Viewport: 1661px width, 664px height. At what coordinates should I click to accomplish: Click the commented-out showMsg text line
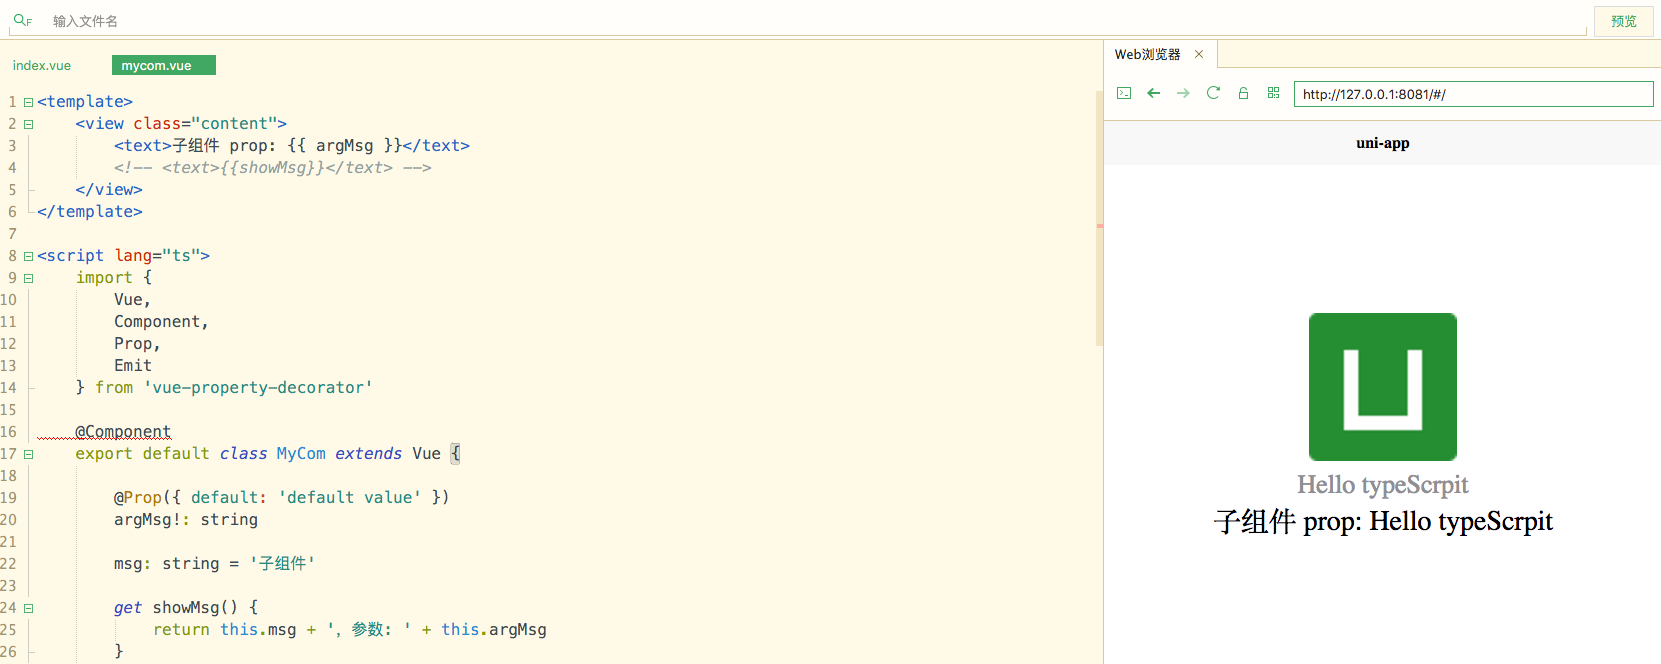272,167
